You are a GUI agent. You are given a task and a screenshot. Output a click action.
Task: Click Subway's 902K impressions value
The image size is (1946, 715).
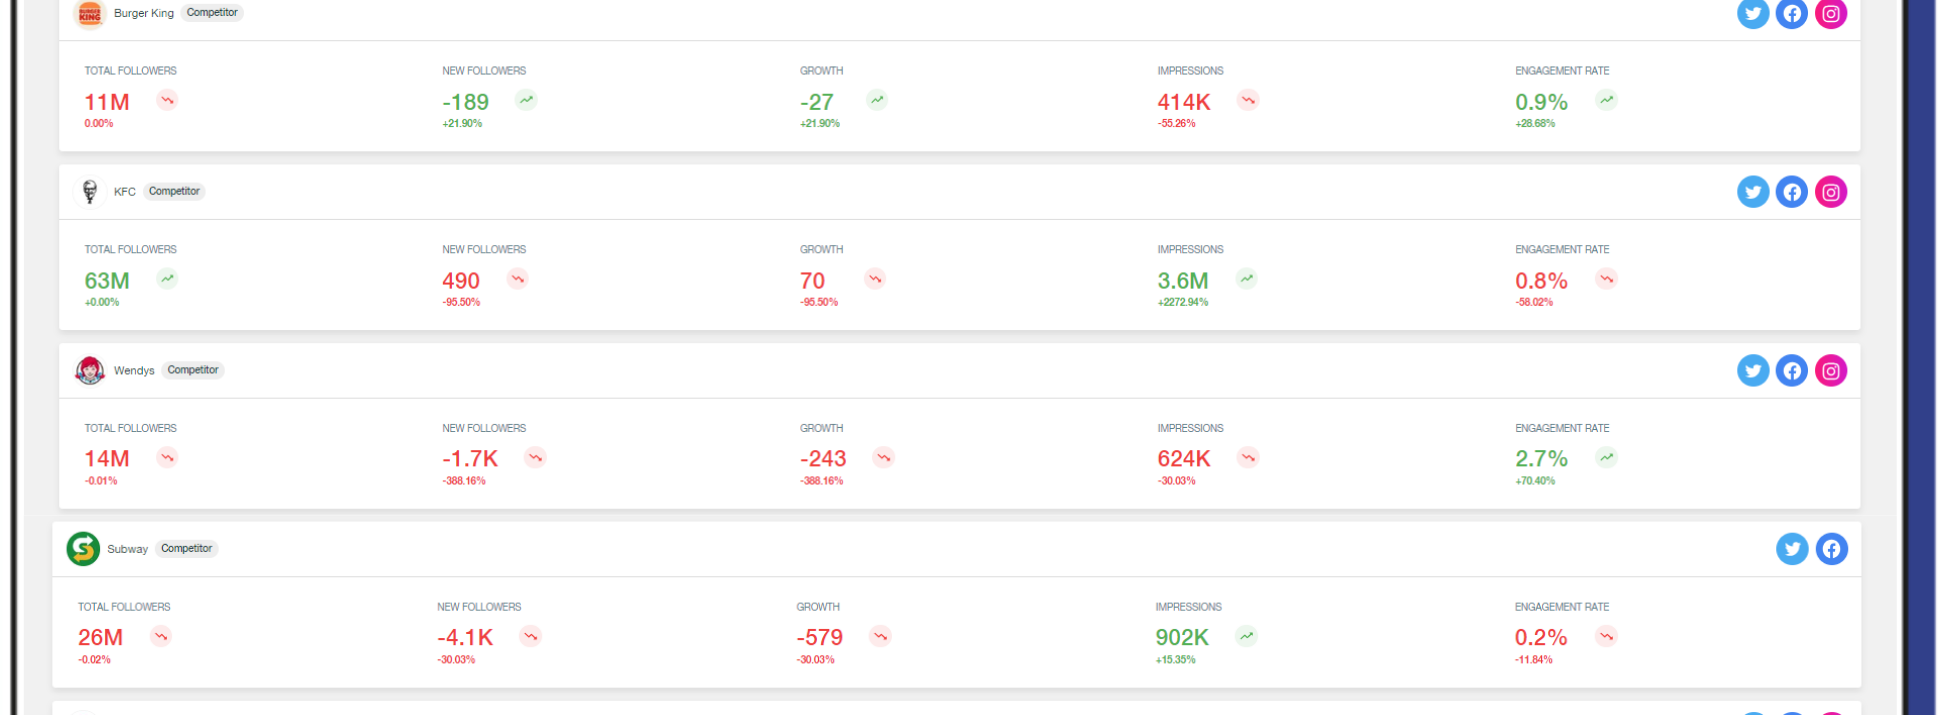click(1182, 637)
